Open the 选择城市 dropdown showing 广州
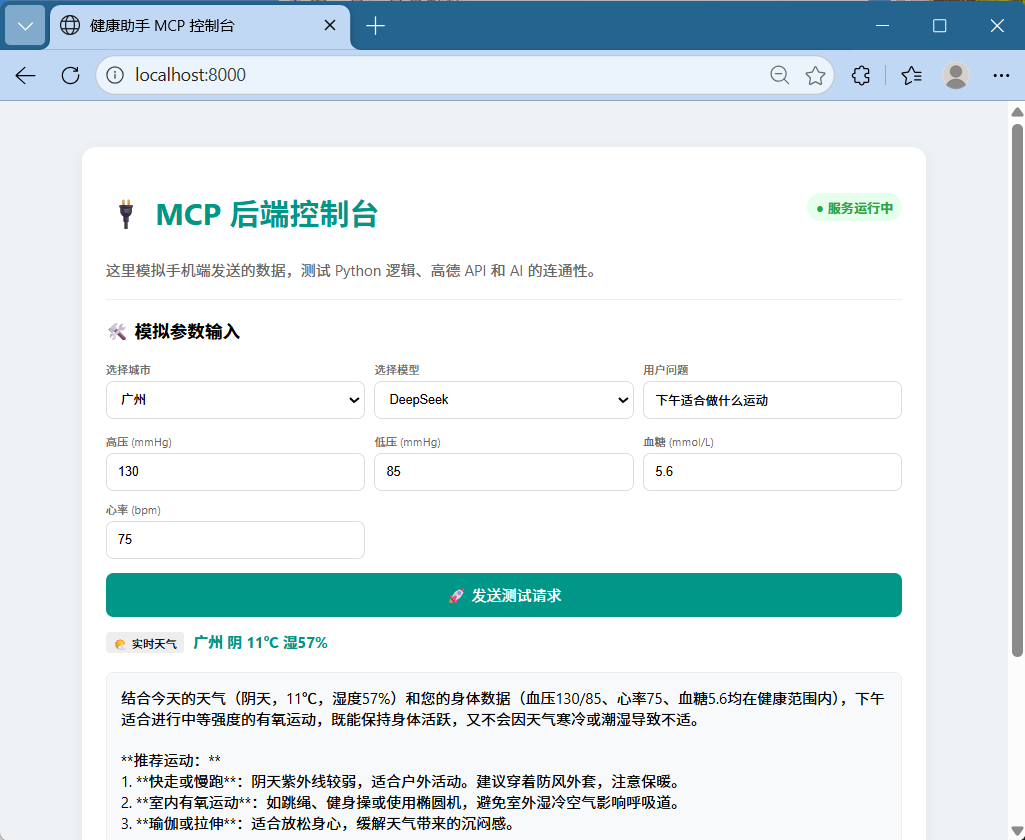 click(x=235, y=400)
